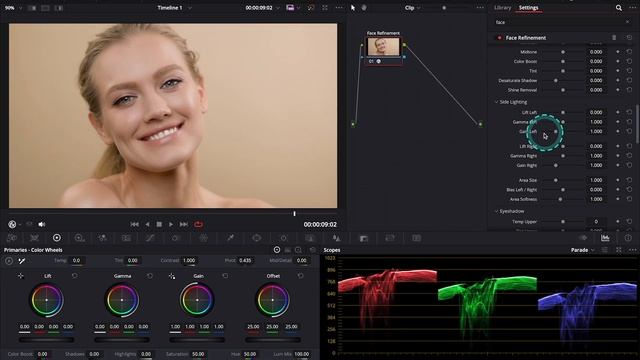Screen dimensions: 640x360
Task: Select the hand pan tool above node graph
Action: [364, 8]
